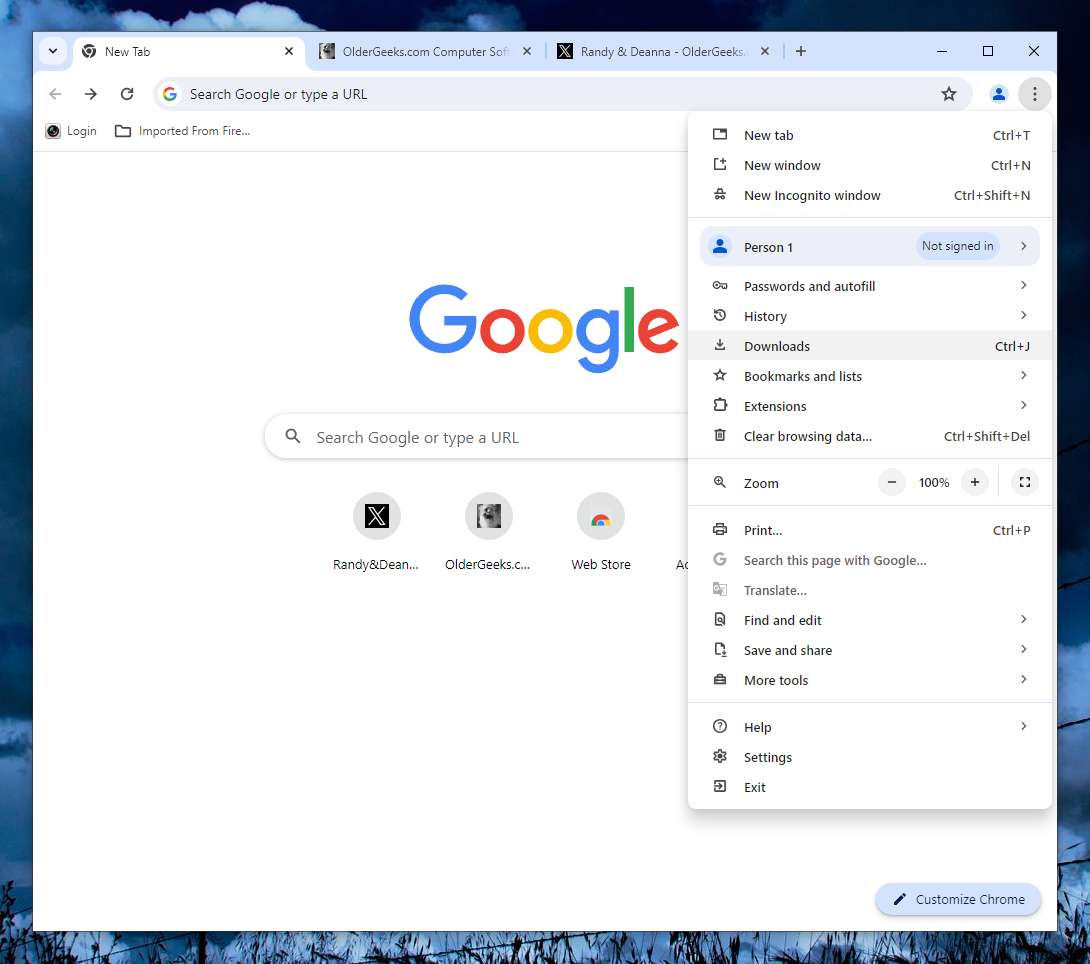Viewport: 1090px width, 964px height.
Task: Click the gear icon beside Settings
Action: (x=720, y=756)
